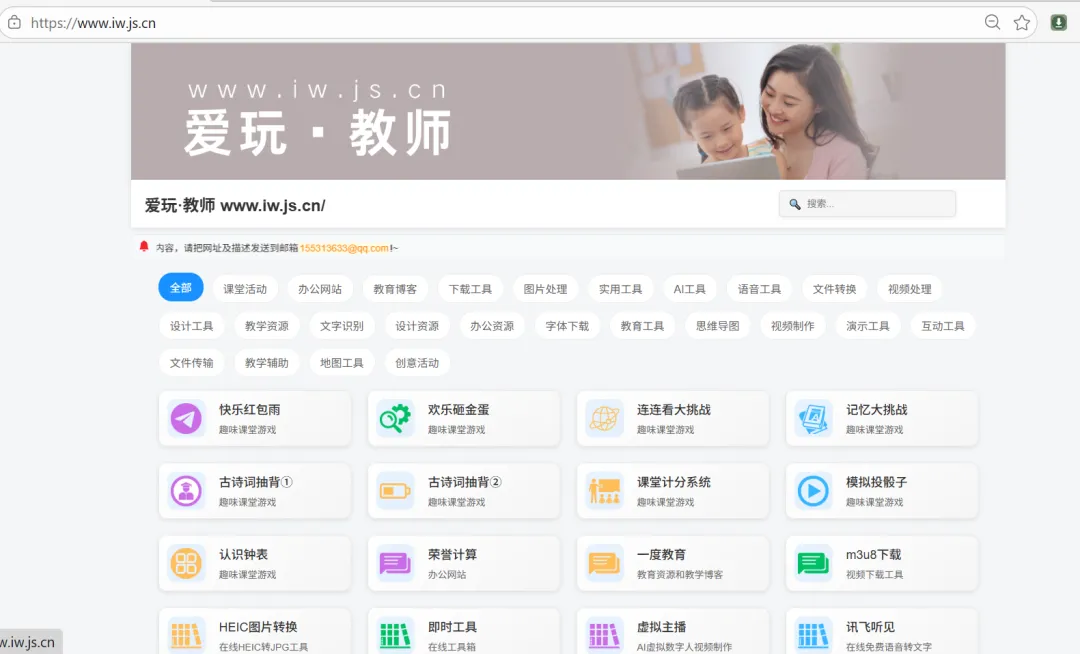The width and height of the screenshot is (1080, 654).
Task: Click the orange grid icon for 认识钟表
Action: pyautogui.click(x=186, y=563)
